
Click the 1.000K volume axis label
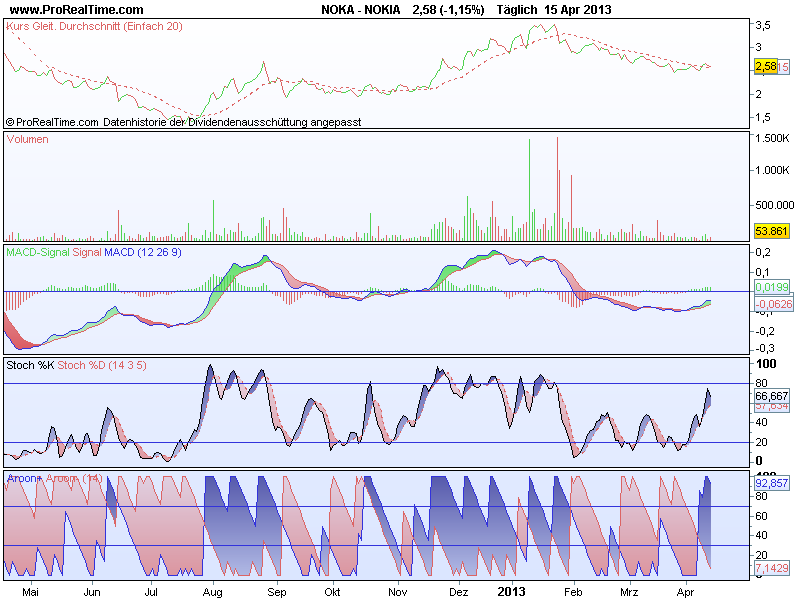[772, 170]
